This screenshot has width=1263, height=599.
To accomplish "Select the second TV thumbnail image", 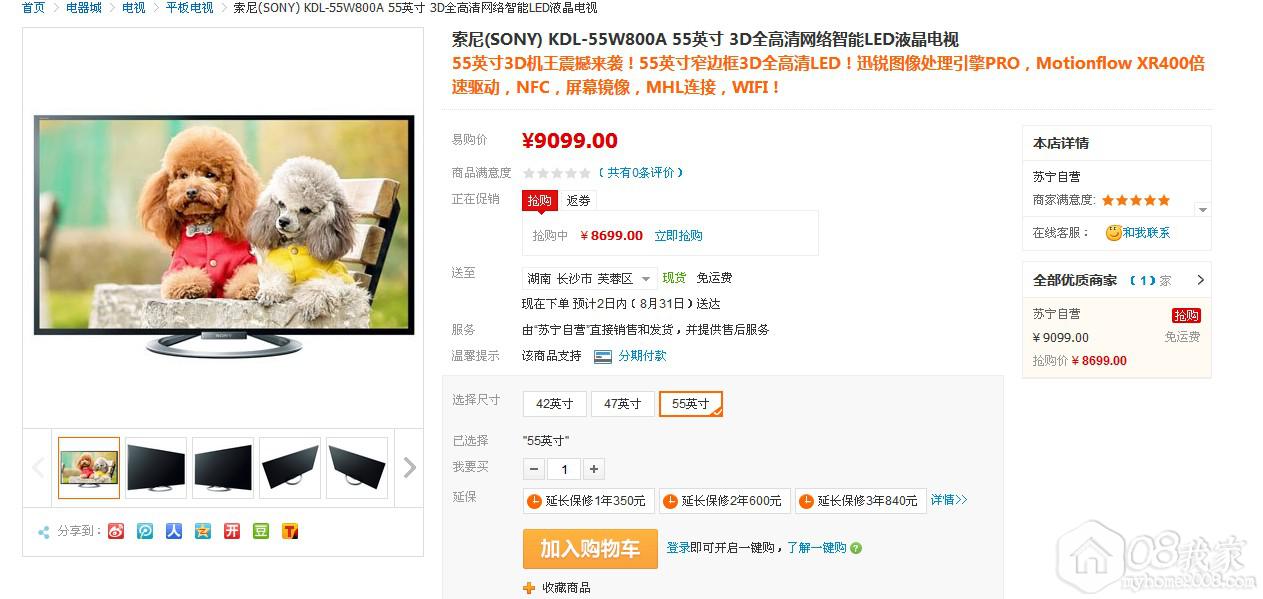I will coord(155,467).
